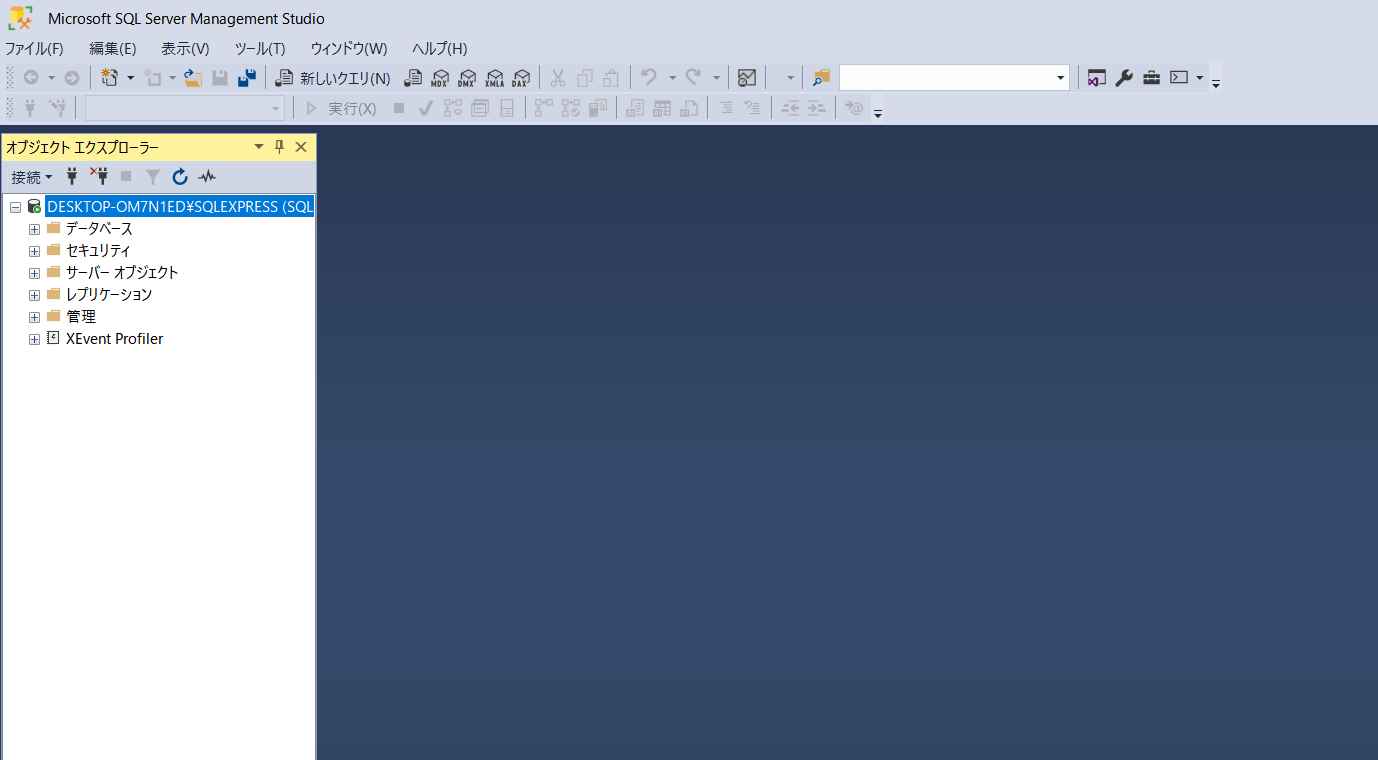Open the Object Explorer window position dropdown
Screen dimensions: 1378x760
259,147
